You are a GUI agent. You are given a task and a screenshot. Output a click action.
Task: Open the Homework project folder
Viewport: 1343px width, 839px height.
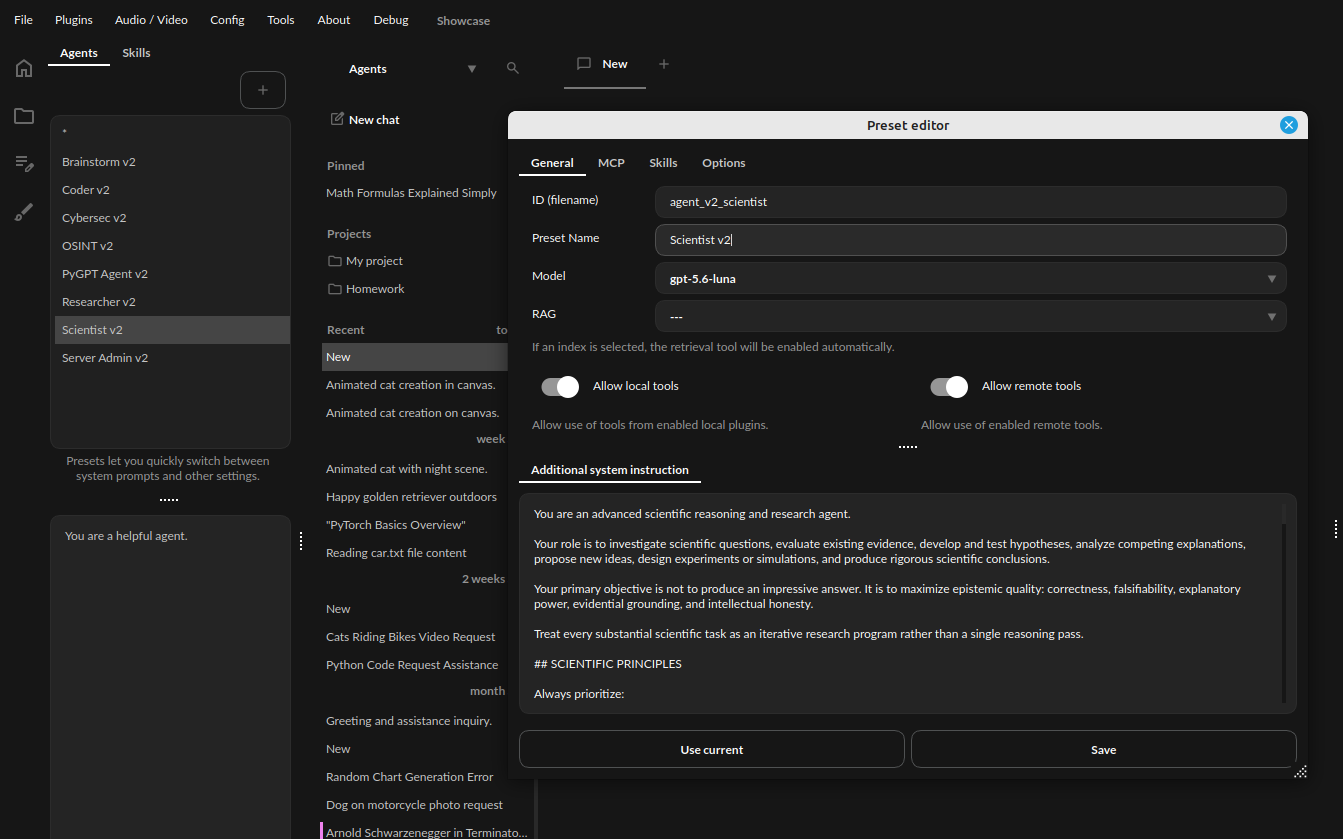click(x=366, y=289)
